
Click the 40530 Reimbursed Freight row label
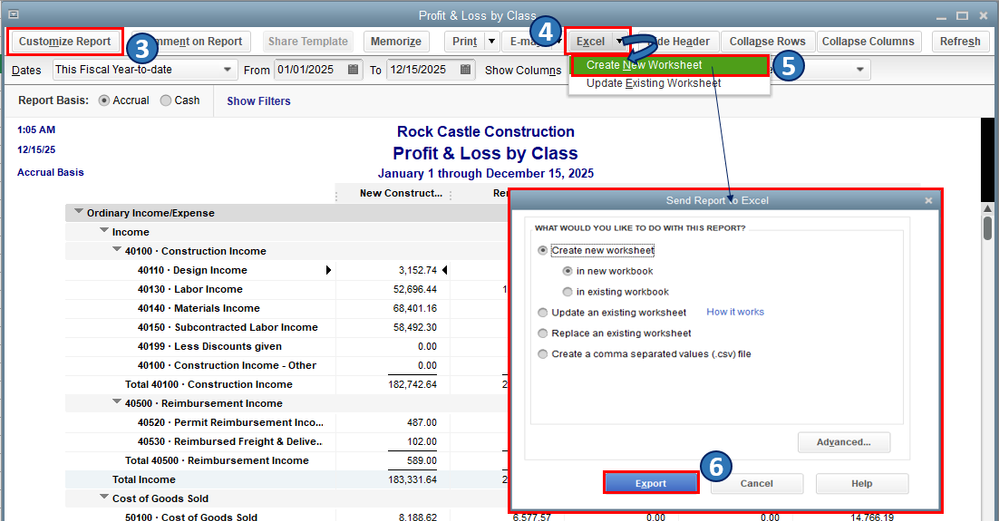pyautogui.click(x=230, y=441)
